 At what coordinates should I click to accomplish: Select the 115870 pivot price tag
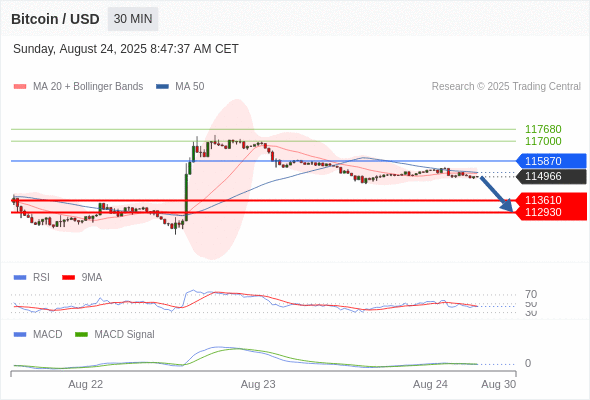(x=551, y=161)
